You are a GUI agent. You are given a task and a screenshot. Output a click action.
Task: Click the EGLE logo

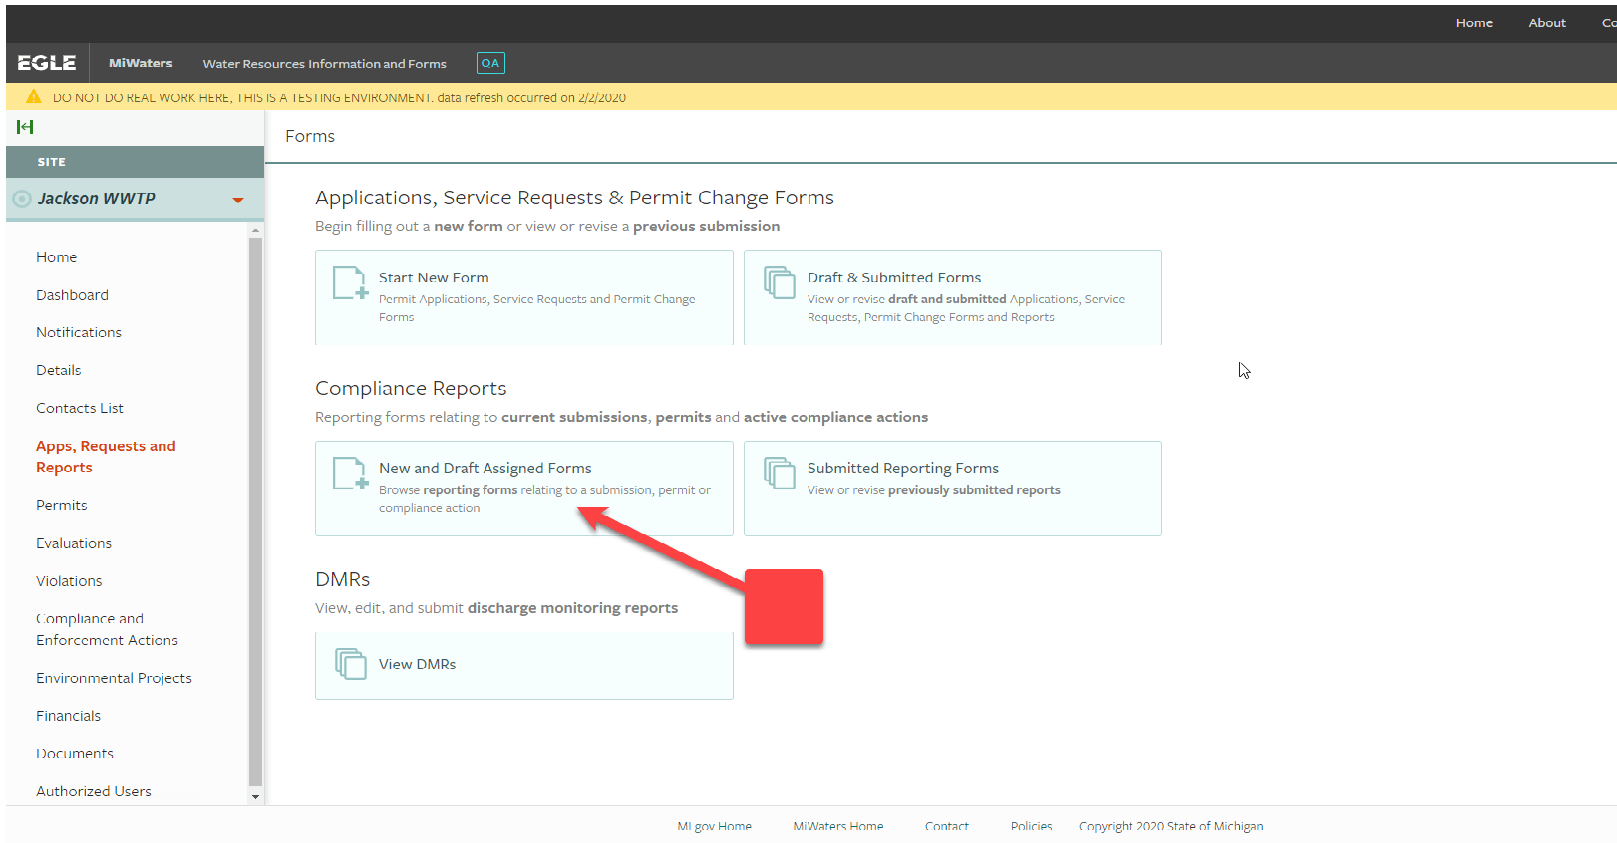pyautogui.click(x=47, y=63)
